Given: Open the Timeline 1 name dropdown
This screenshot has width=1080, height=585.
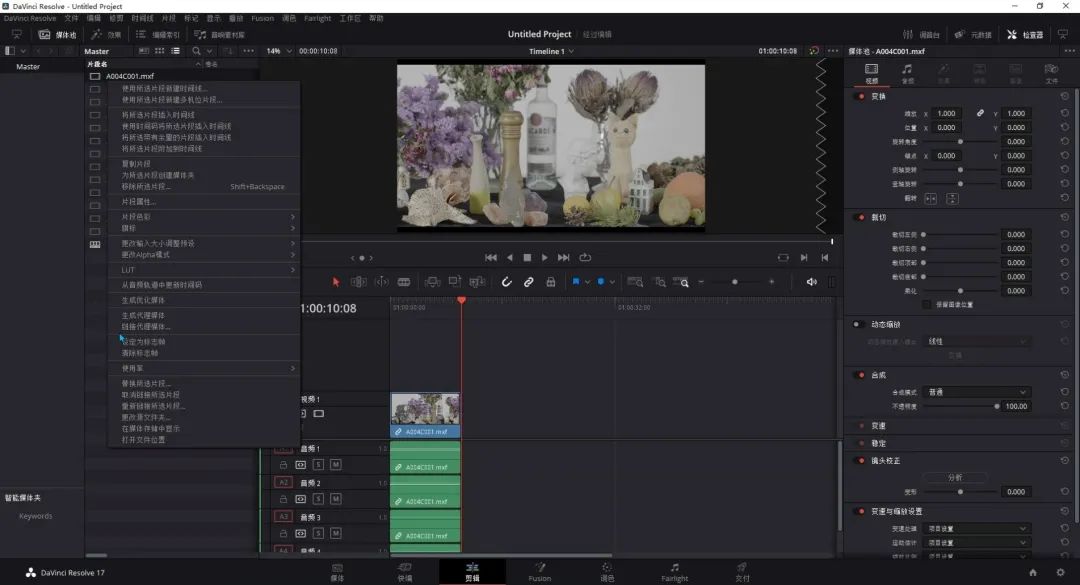Looking at the screenshot, I should click(x=552, y=51).
